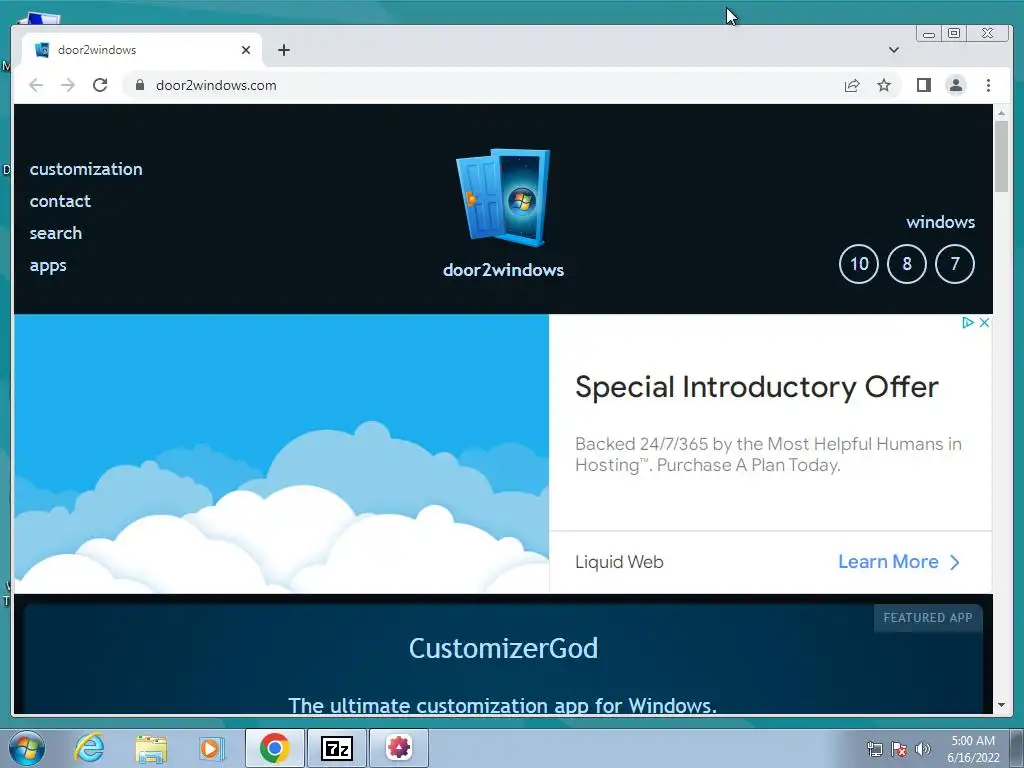The width and height of the screenshot is (1024, 768).
Task: Select the Windows 10 circle button
Action: point(858,264)
